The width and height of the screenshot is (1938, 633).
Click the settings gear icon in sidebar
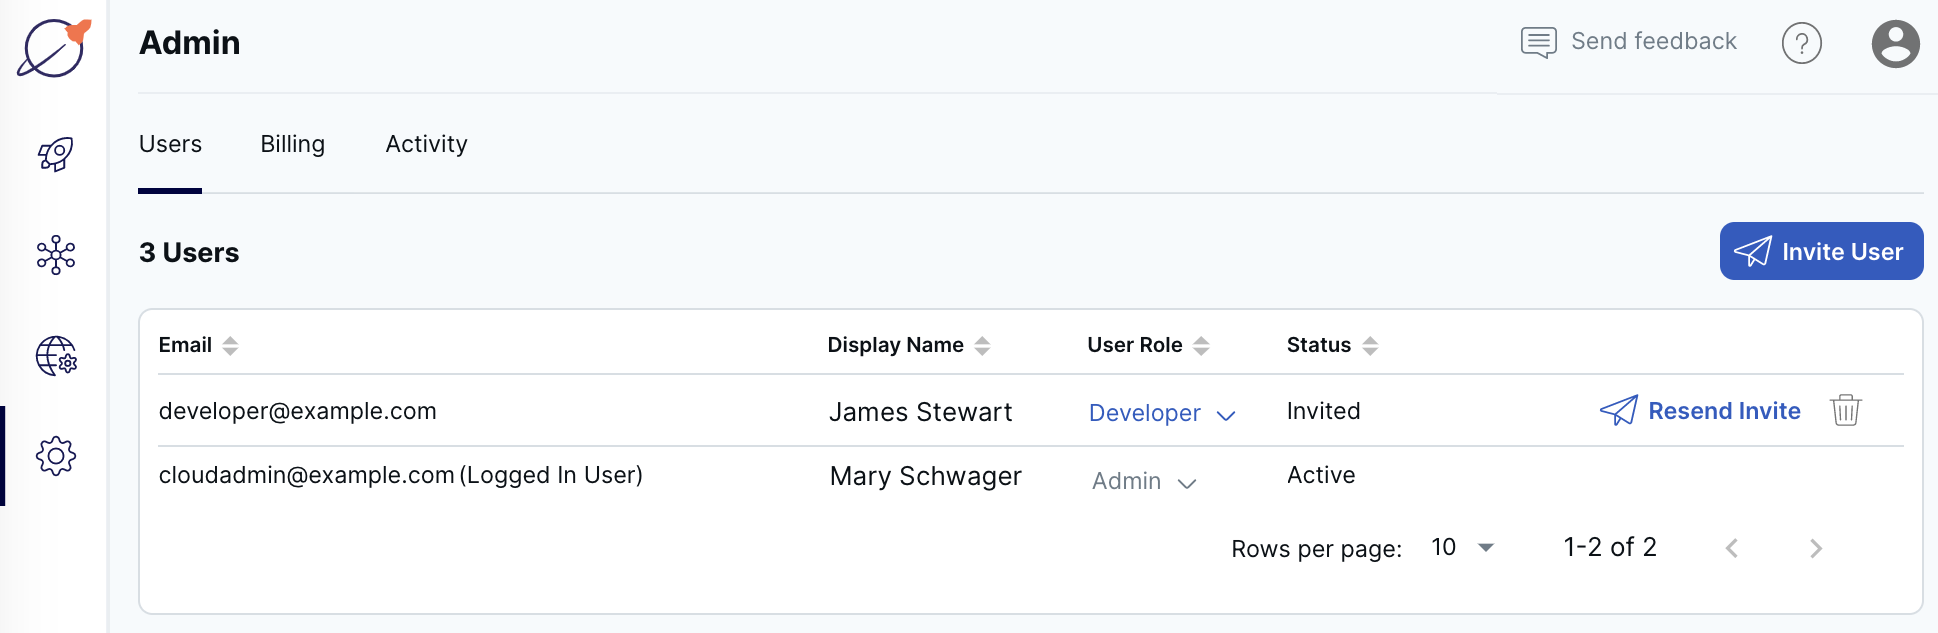(55, 455)
